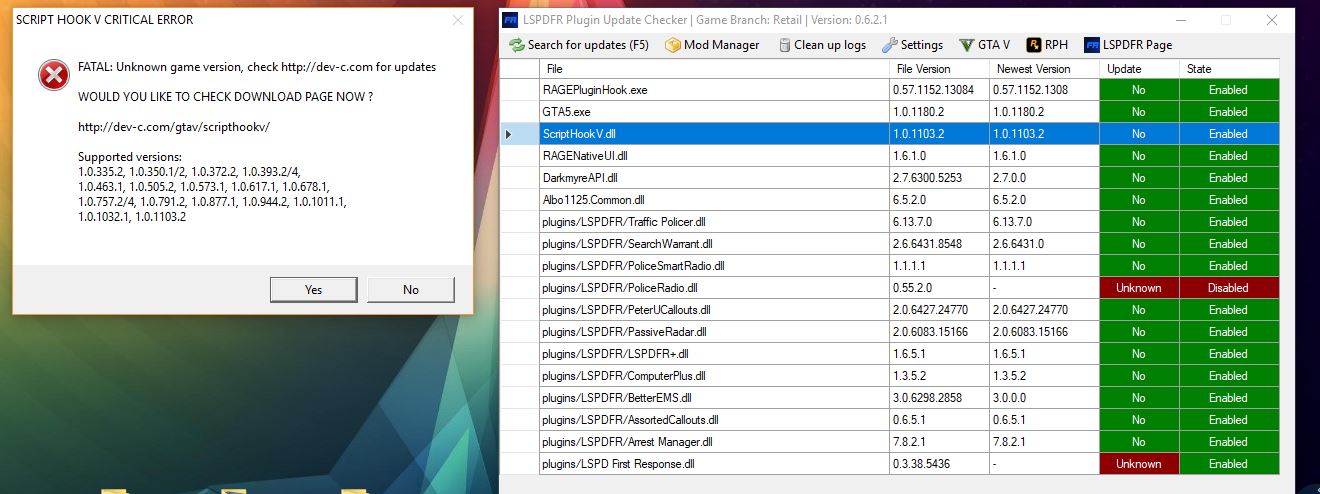Click the red error icon in the dialog

point(53,75)
